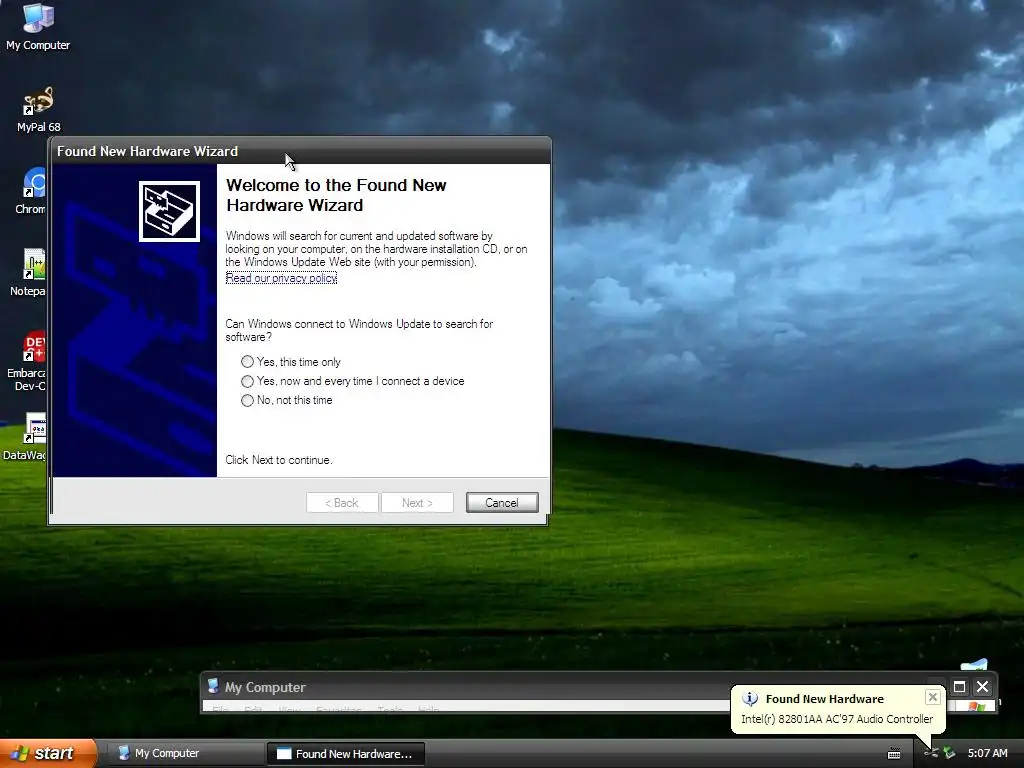The height and width of the screenshot is (768, 1024).
Task: Close the My Computer window
Action: pos(982,686)
